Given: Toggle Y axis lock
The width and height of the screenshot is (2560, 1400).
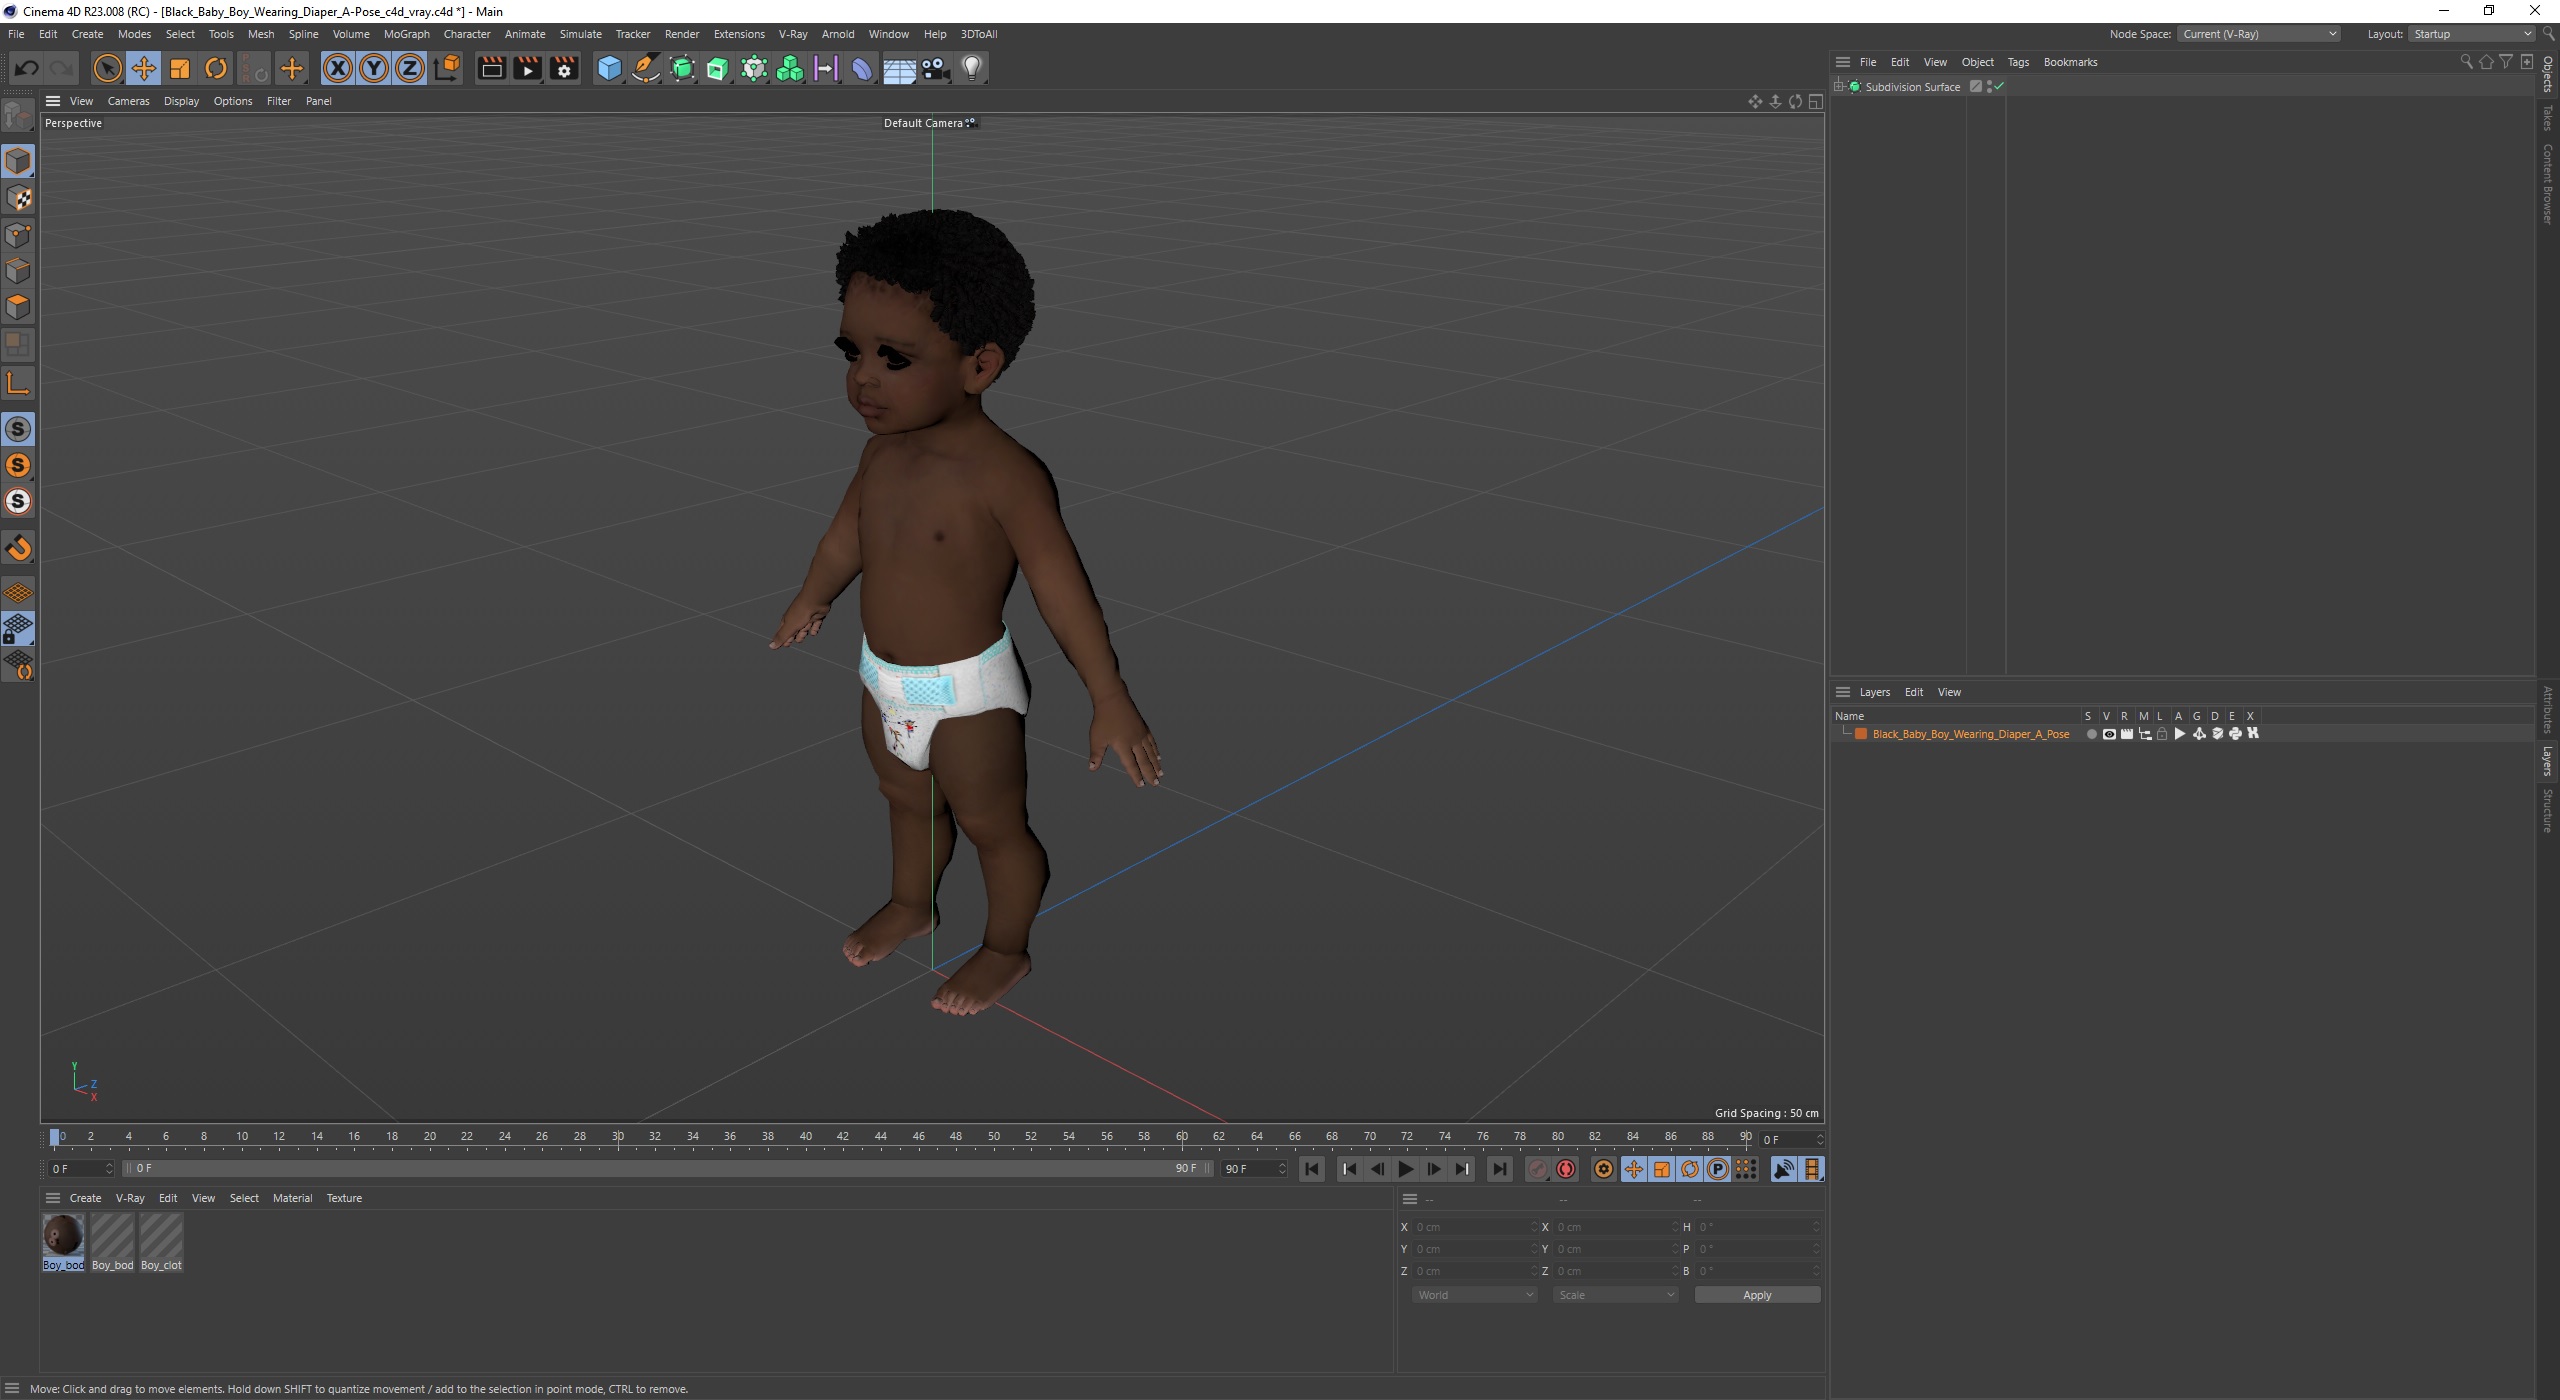Looking at the screenshot, I should (x=374, y=68).
